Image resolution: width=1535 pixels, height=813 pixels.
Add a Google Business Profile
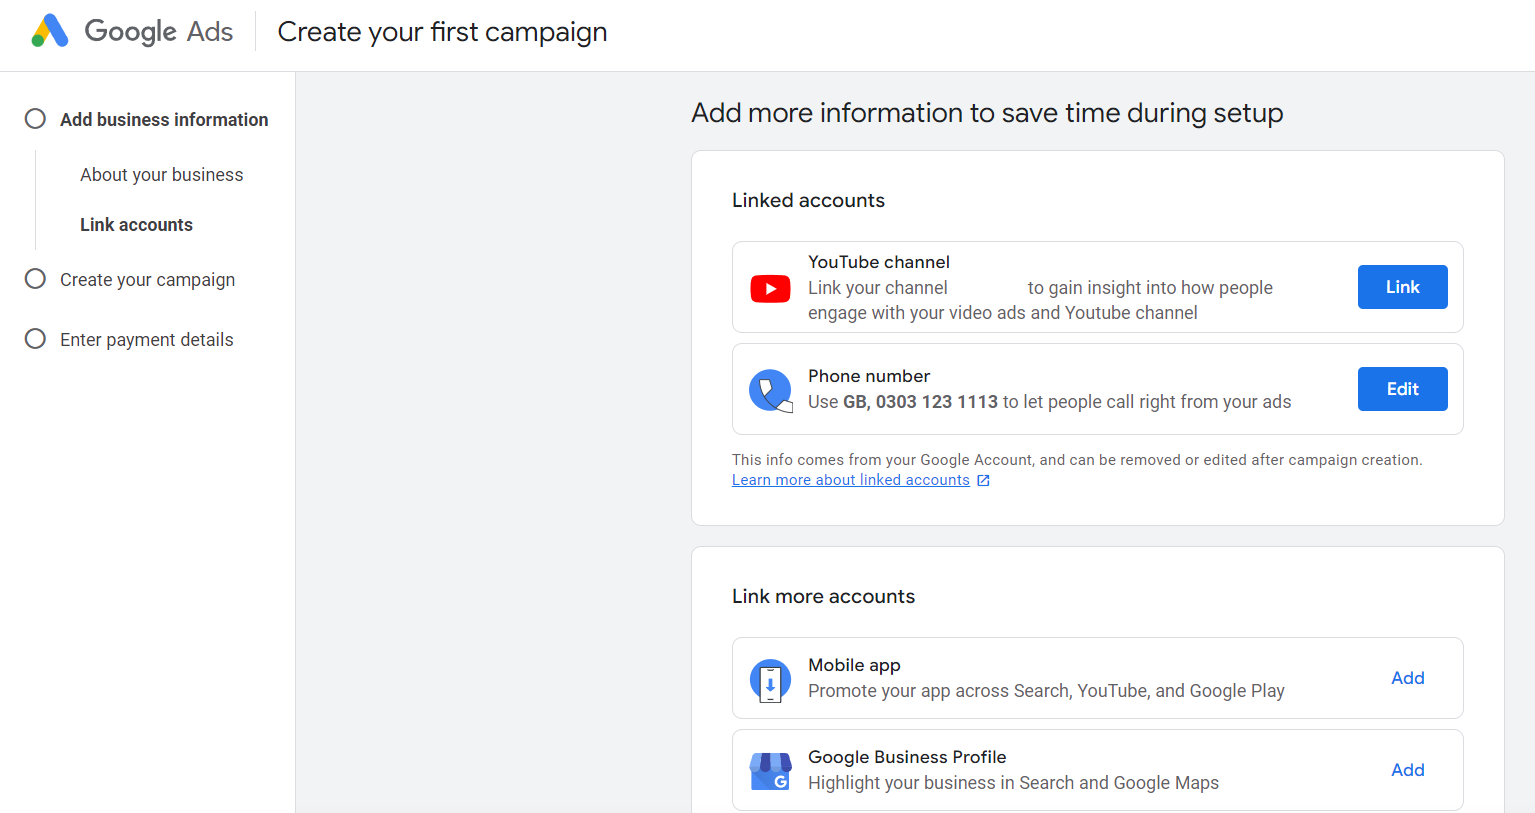pos(1408,770)
